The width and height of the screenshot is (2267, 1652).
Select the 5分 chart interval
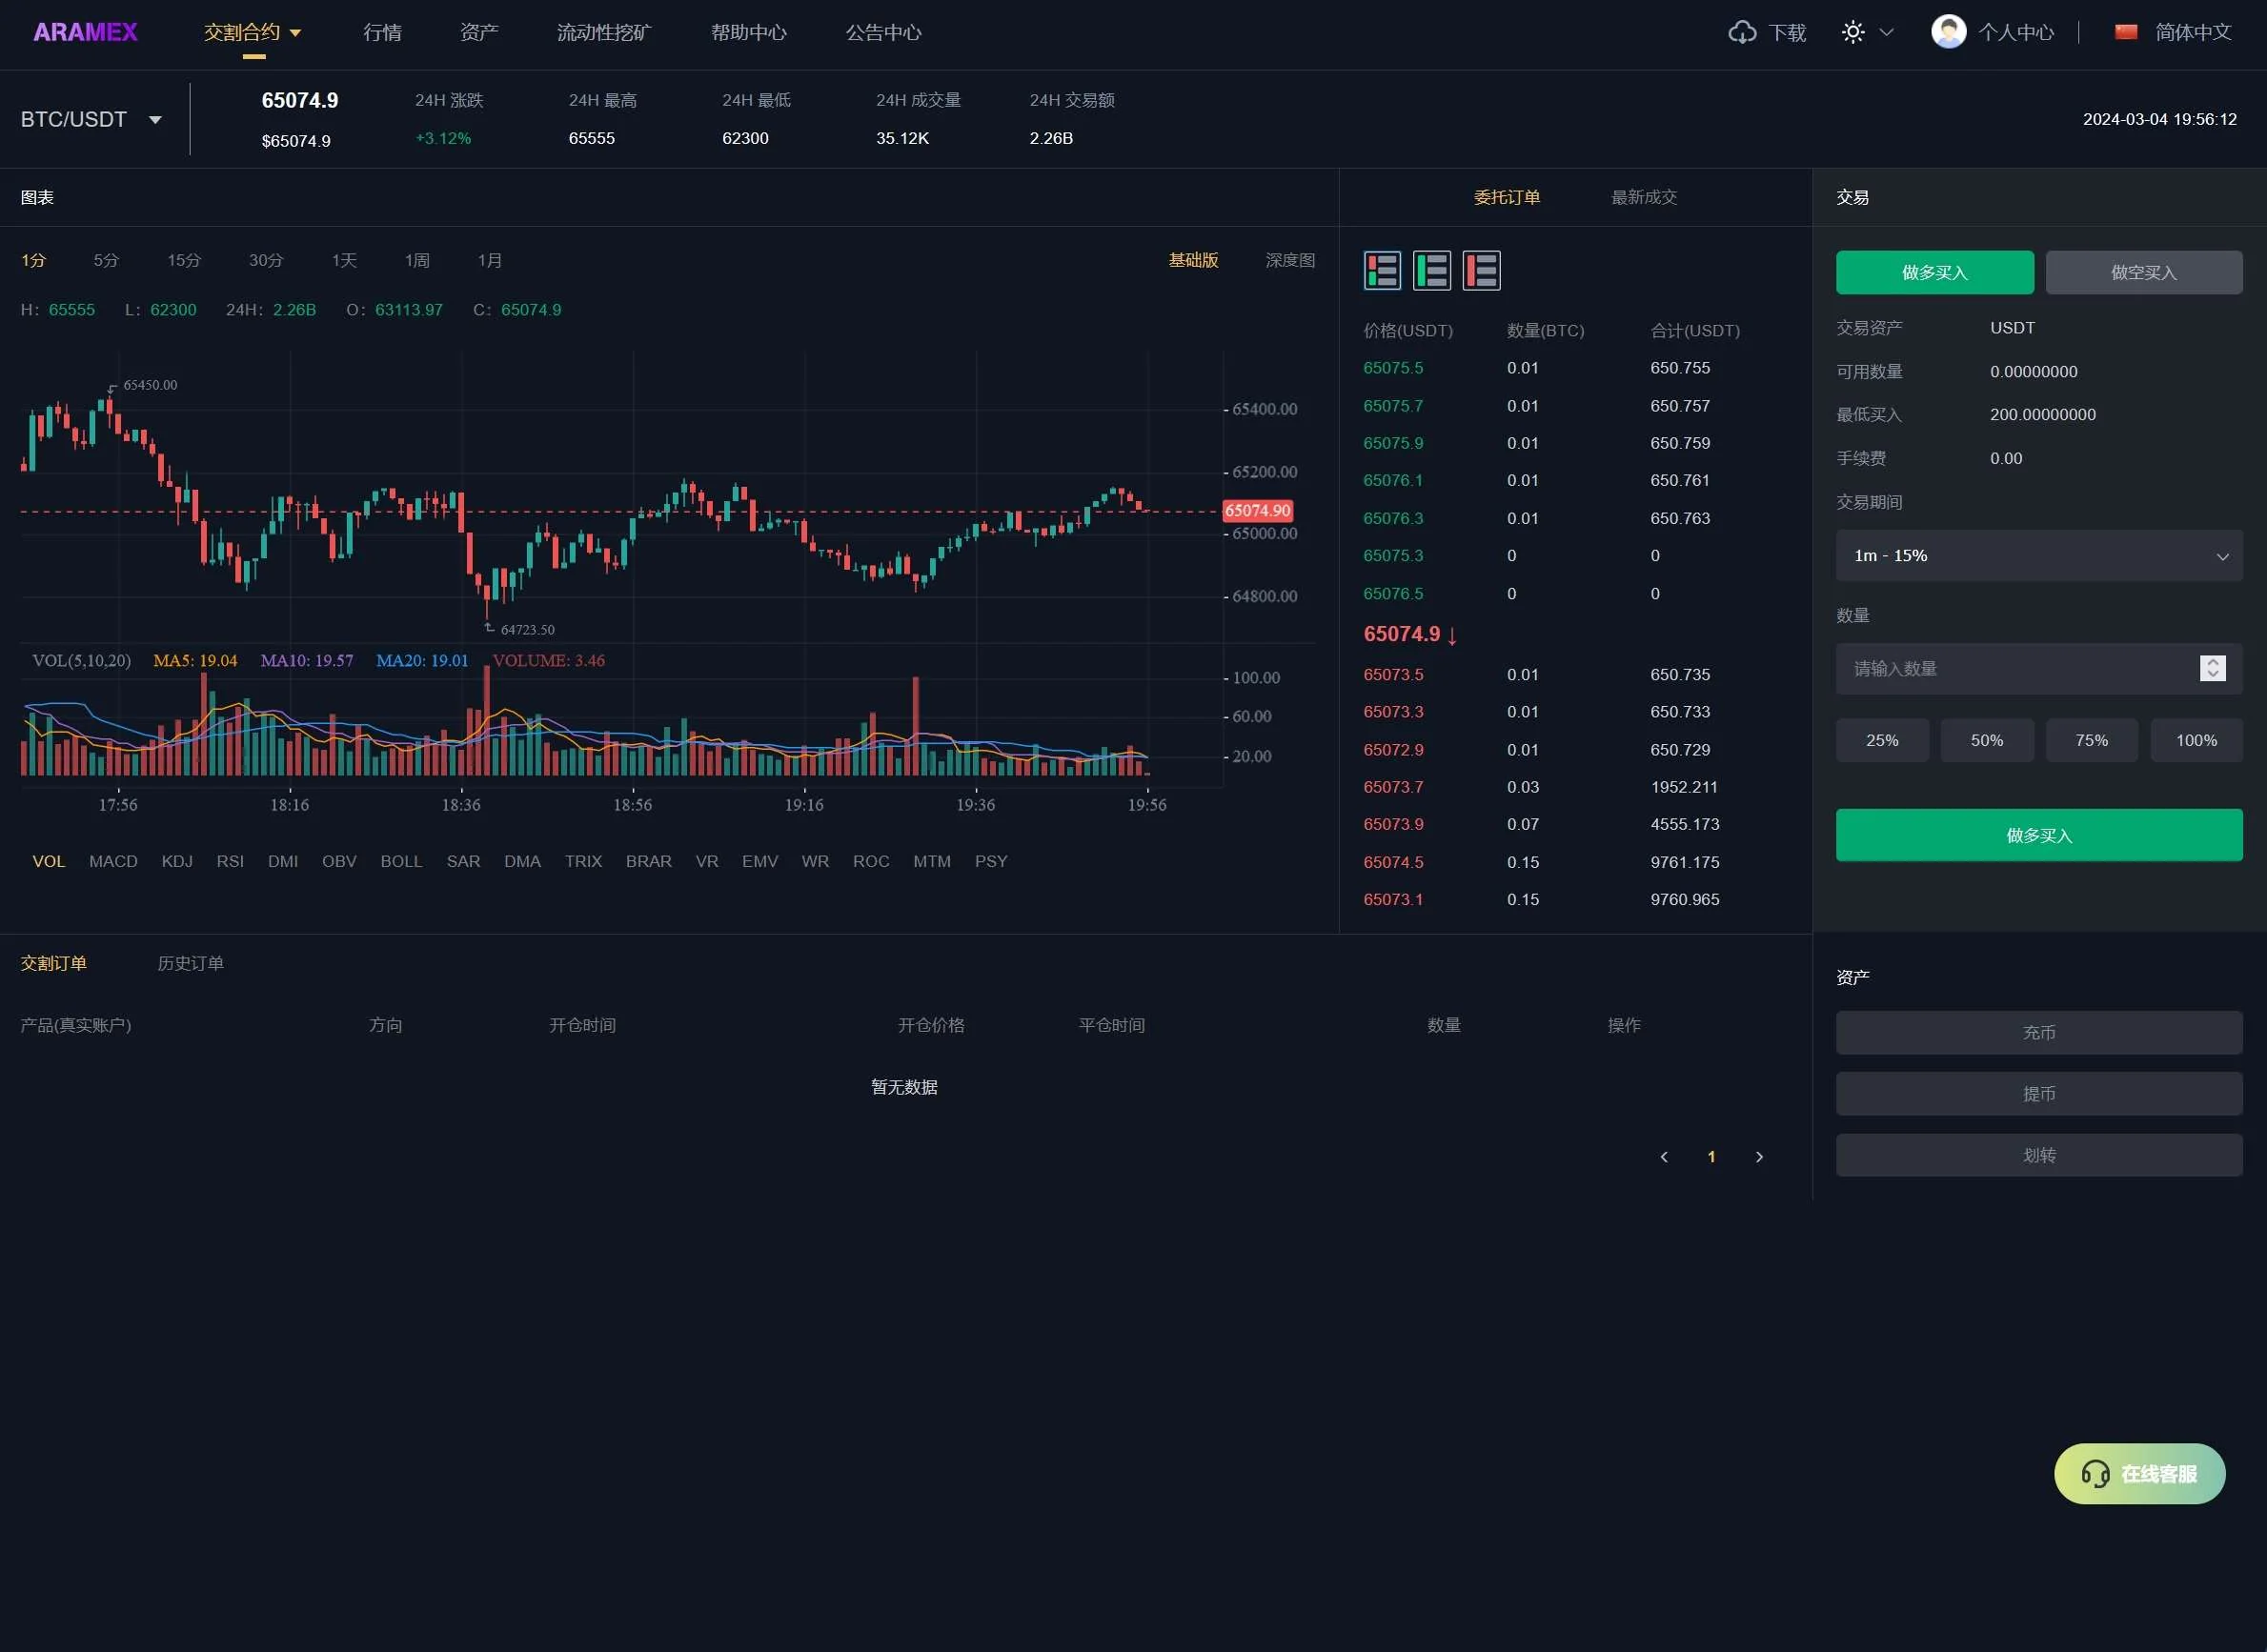click(x=106, y=260)
